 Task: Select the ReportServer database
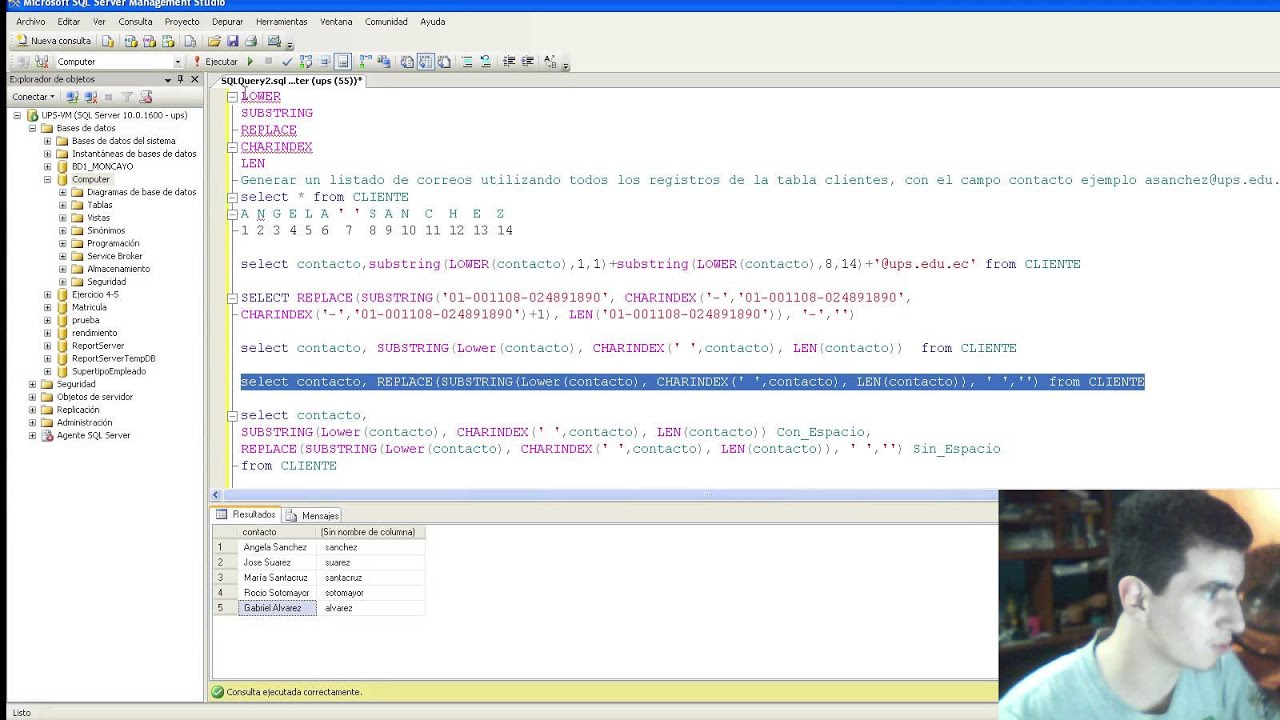(x=98, y=346)
